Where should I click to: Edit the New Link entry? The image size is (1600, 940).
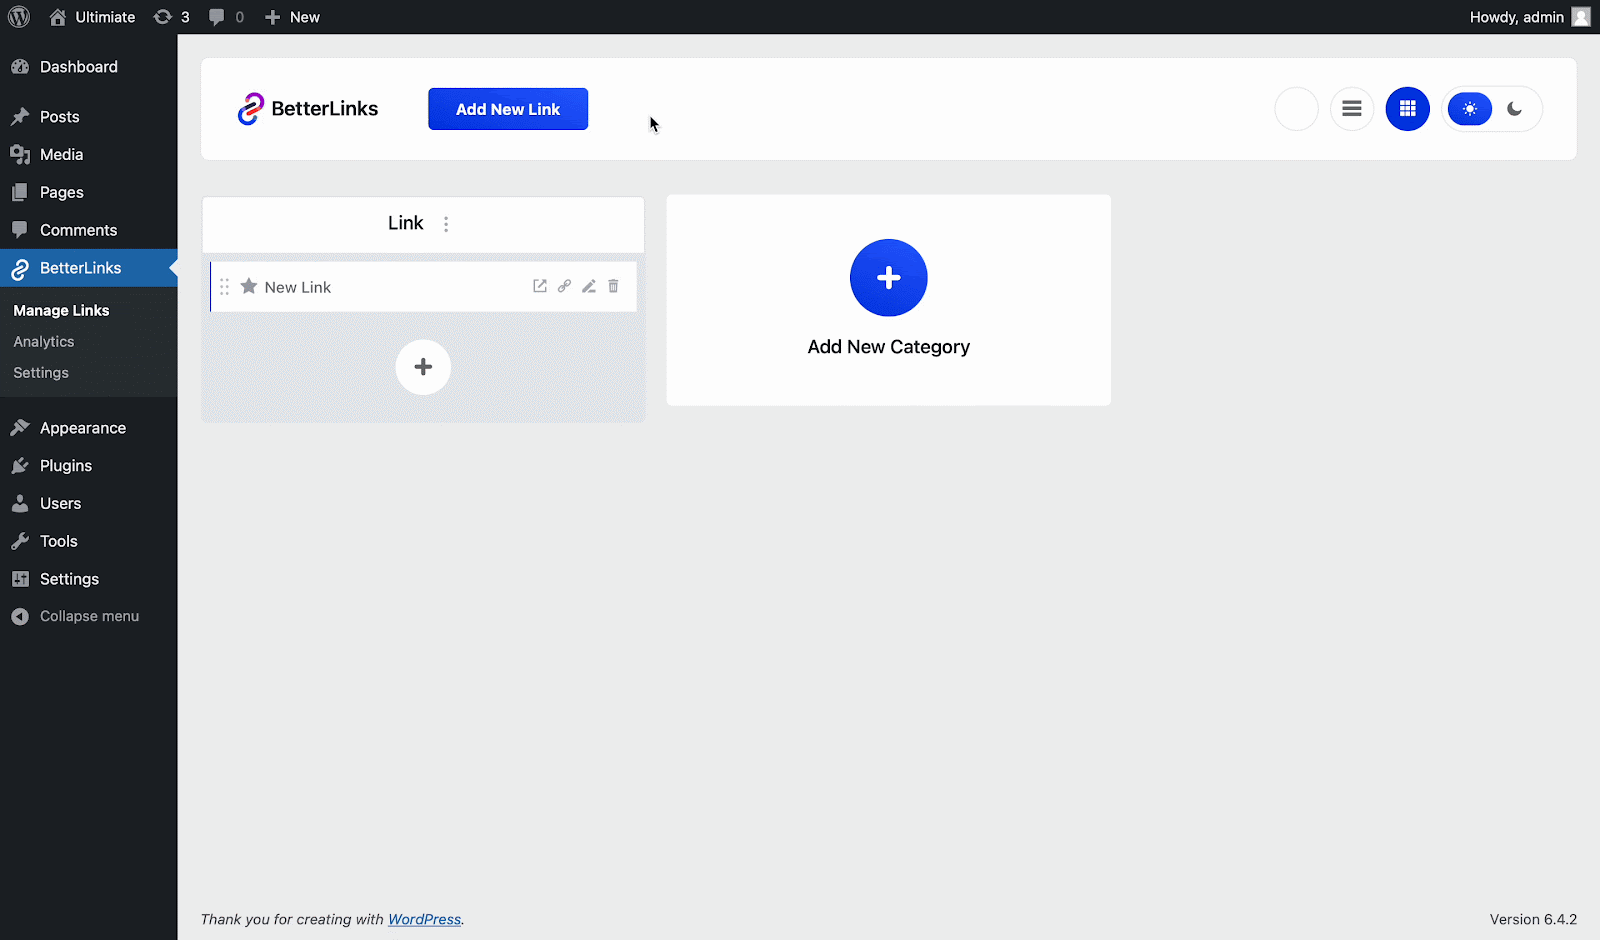click(588, 286)
